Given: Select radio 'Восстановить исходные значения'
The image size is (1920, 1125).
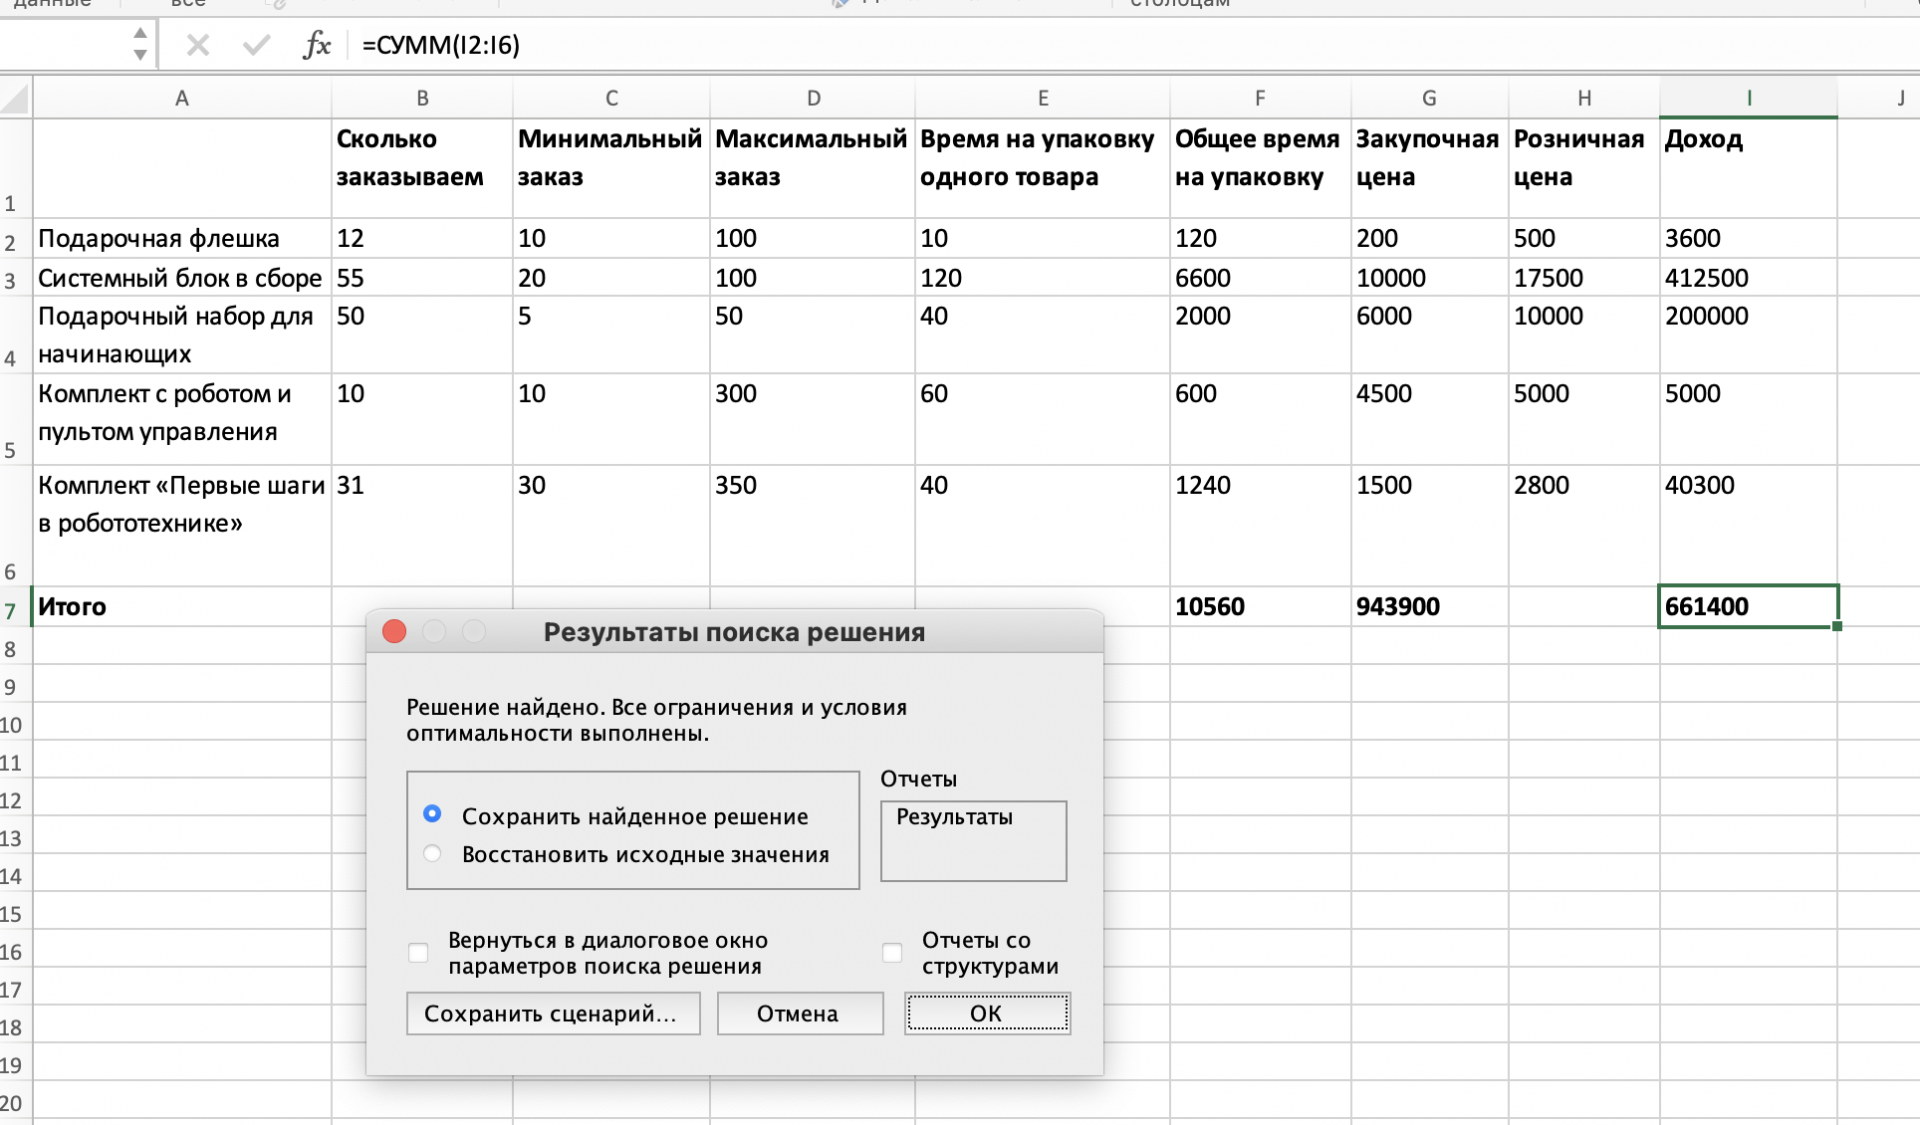Looking at the screenshot, I should (432, 853).
